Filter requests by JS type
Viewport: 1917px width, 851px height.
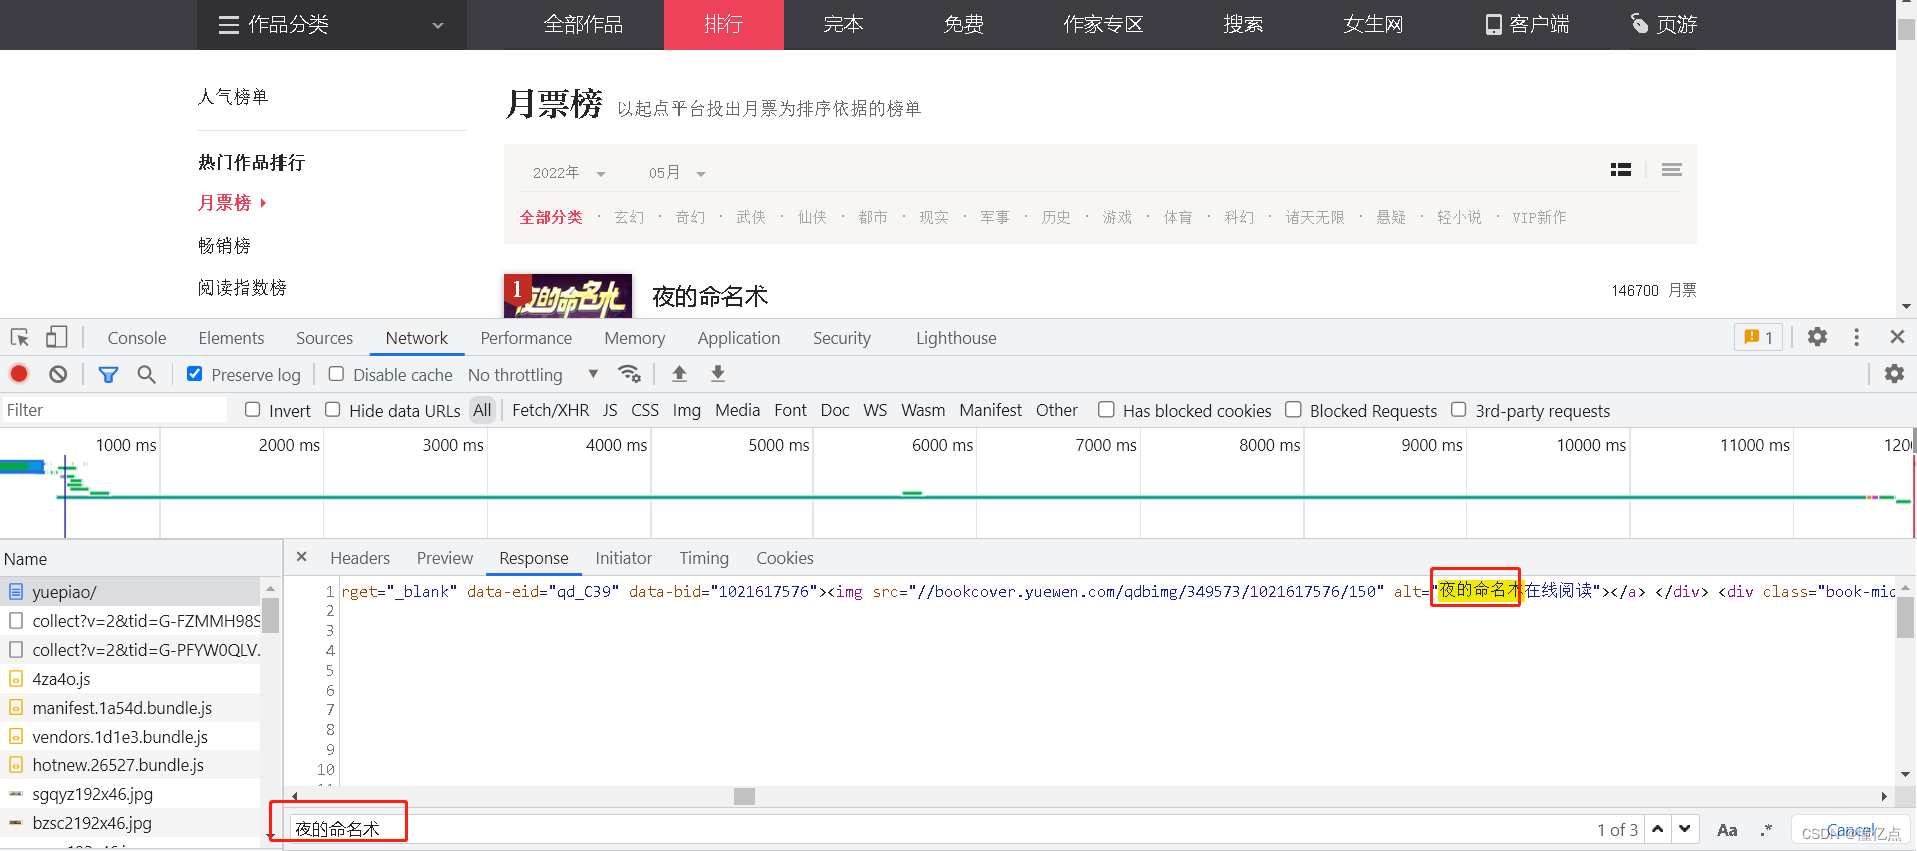[x=610, y=410]
